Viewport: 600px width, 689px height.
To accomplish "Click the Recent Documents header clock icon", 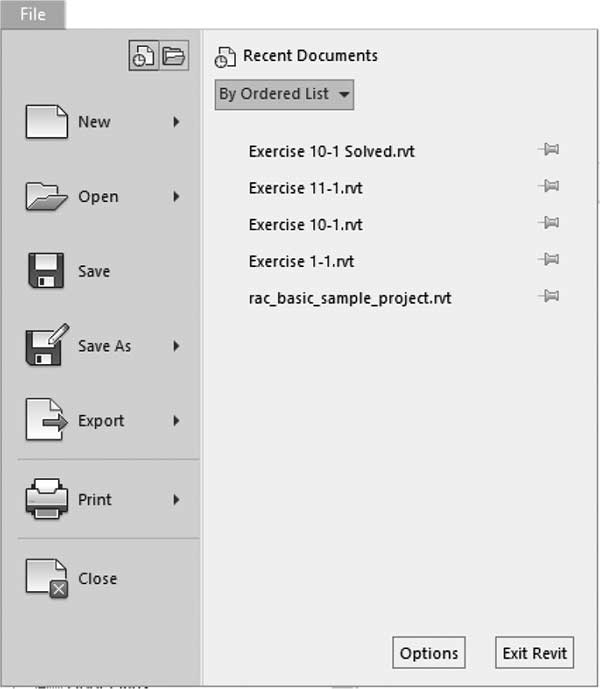I will pos(225,57).
